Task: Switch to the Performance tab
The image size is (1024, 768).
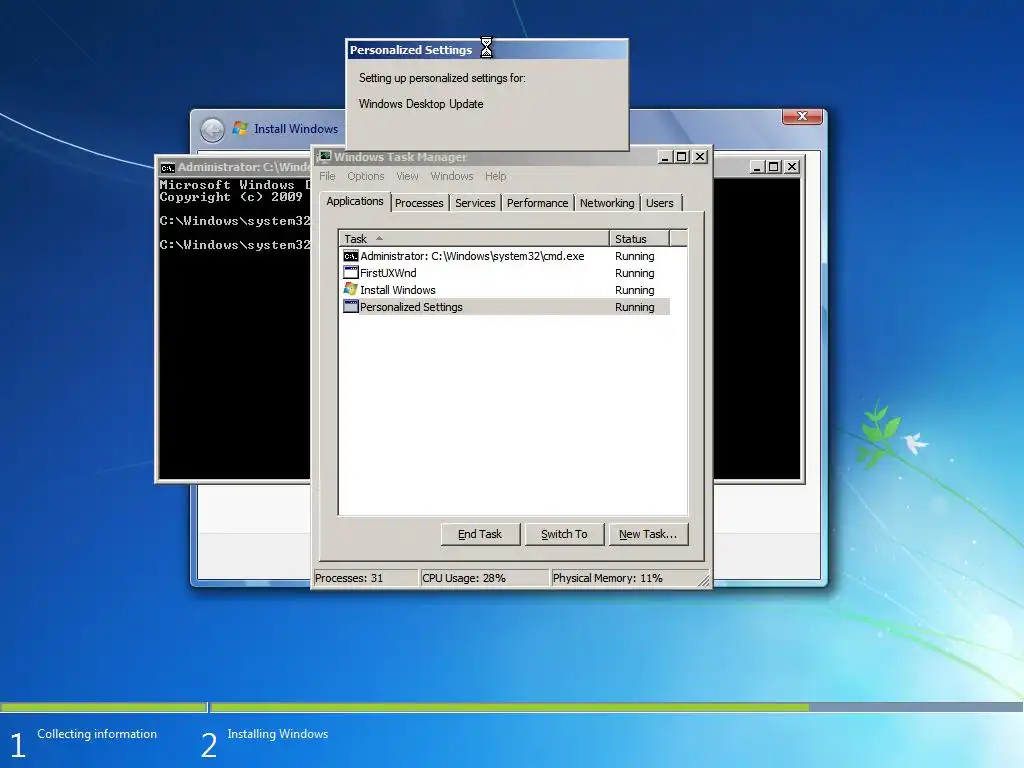Action: 537,203
